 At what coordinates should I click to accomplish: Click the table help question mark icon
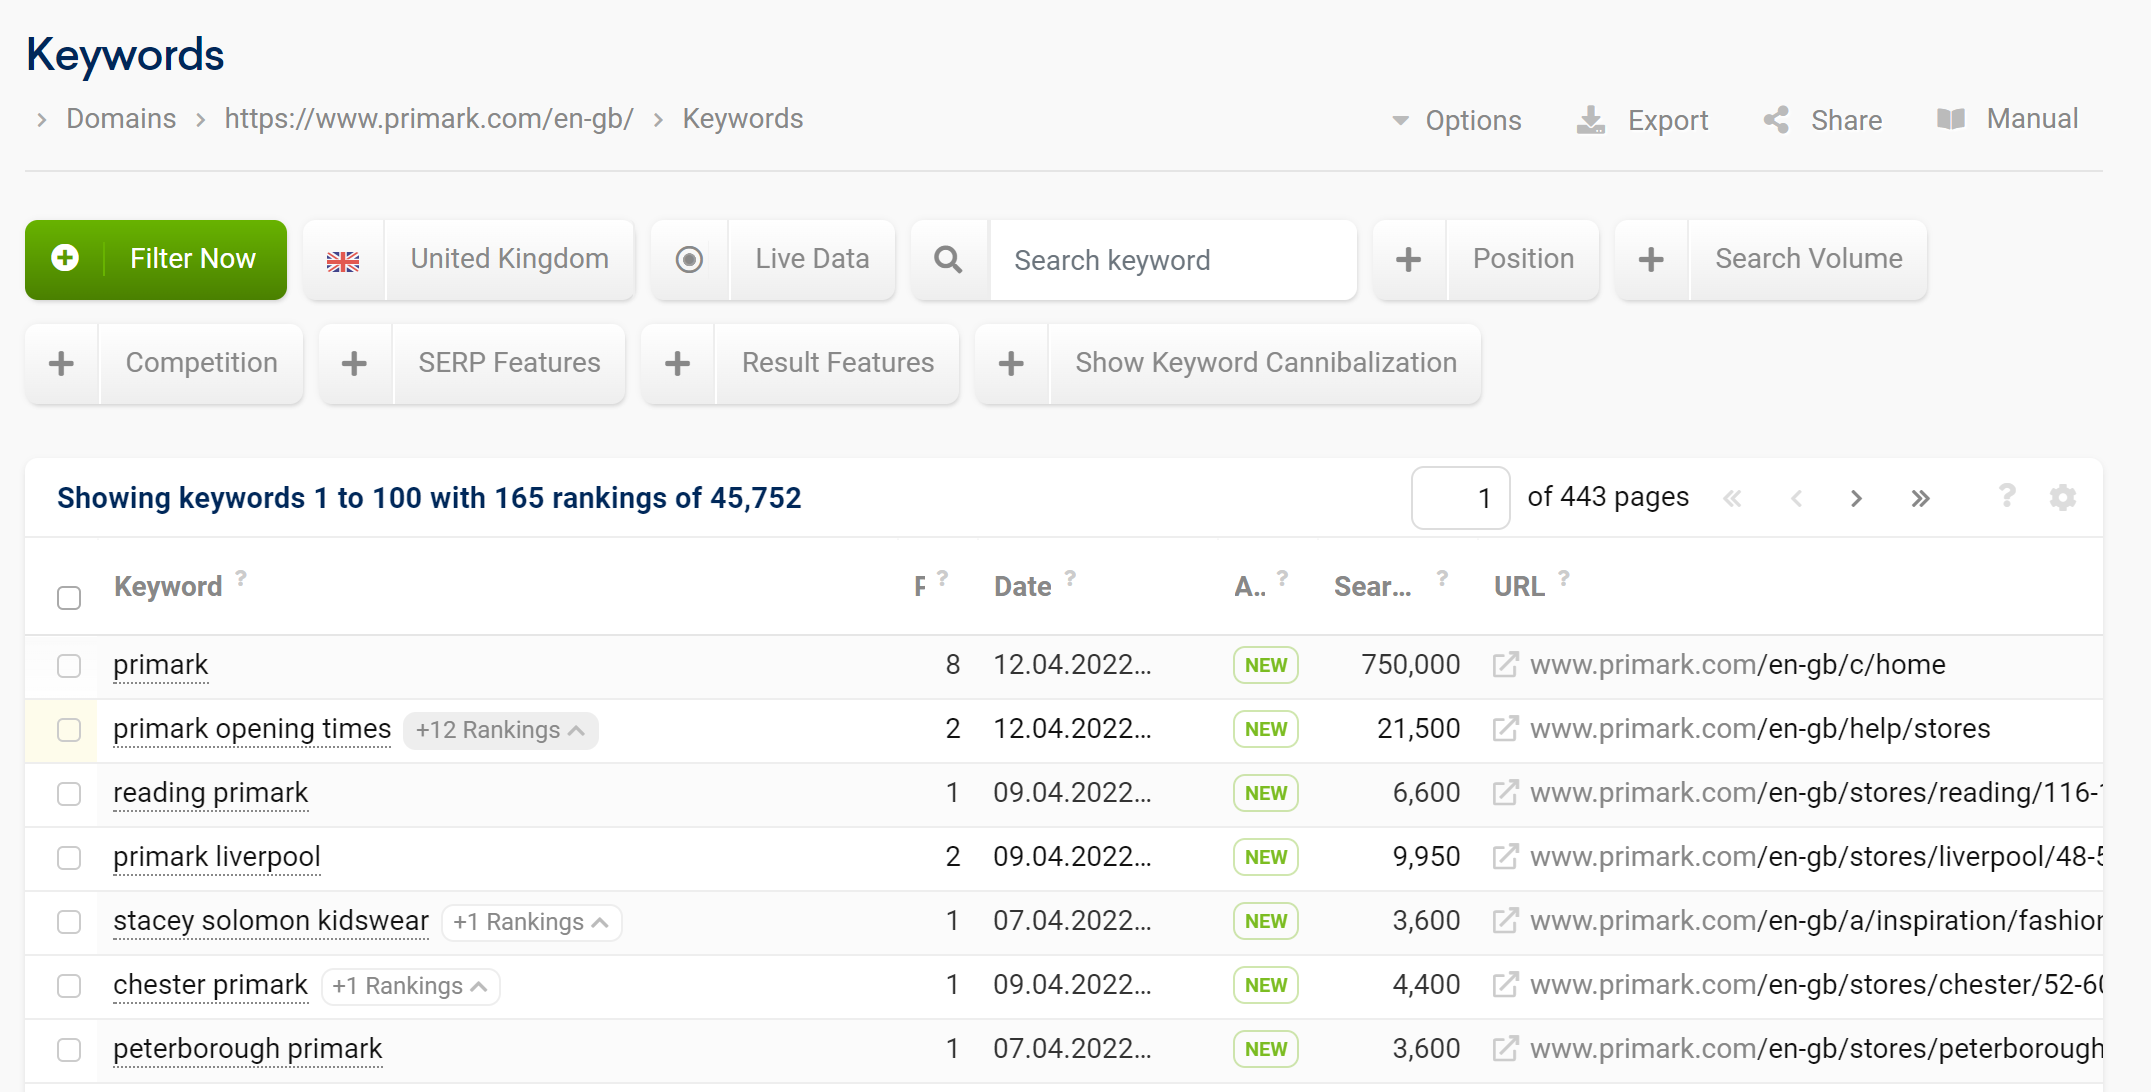pyautogui.click(x=2006, y=495)
